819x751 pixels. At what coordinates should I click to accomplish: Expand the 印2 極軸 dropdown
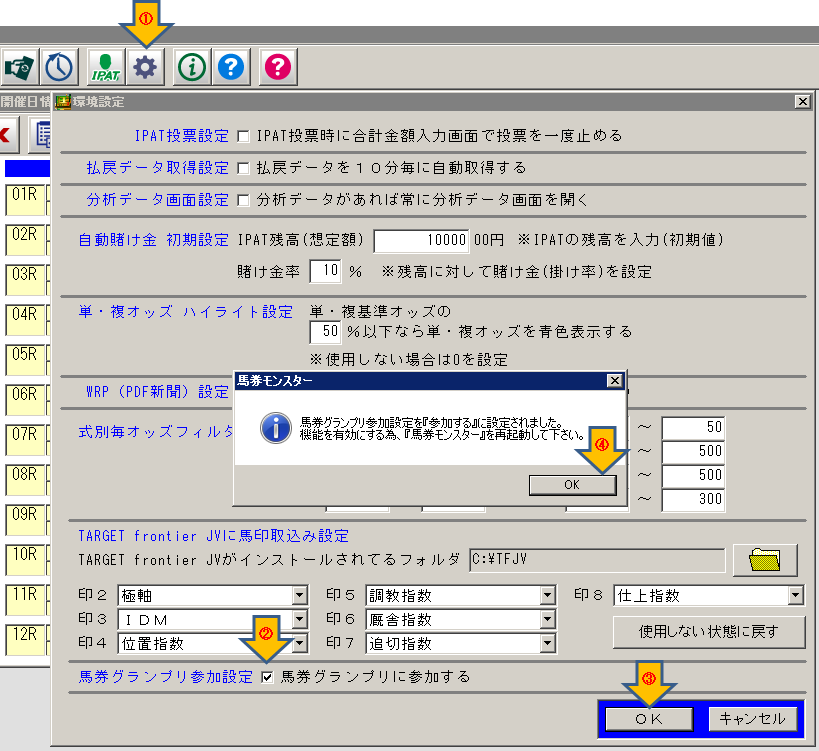[299, 595]
